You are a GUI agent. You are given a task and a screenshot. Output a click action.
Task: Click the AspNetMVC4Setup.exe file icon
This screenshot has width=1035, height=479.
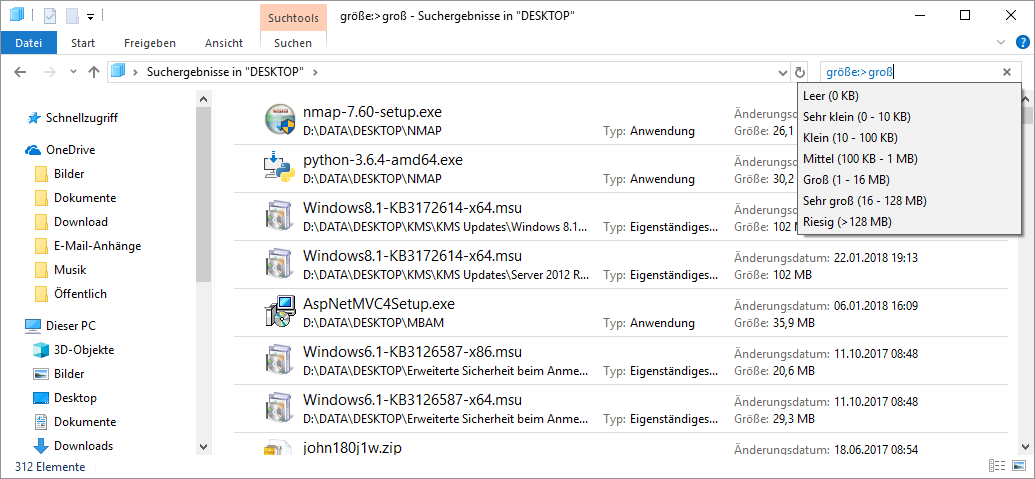point(277,312)
